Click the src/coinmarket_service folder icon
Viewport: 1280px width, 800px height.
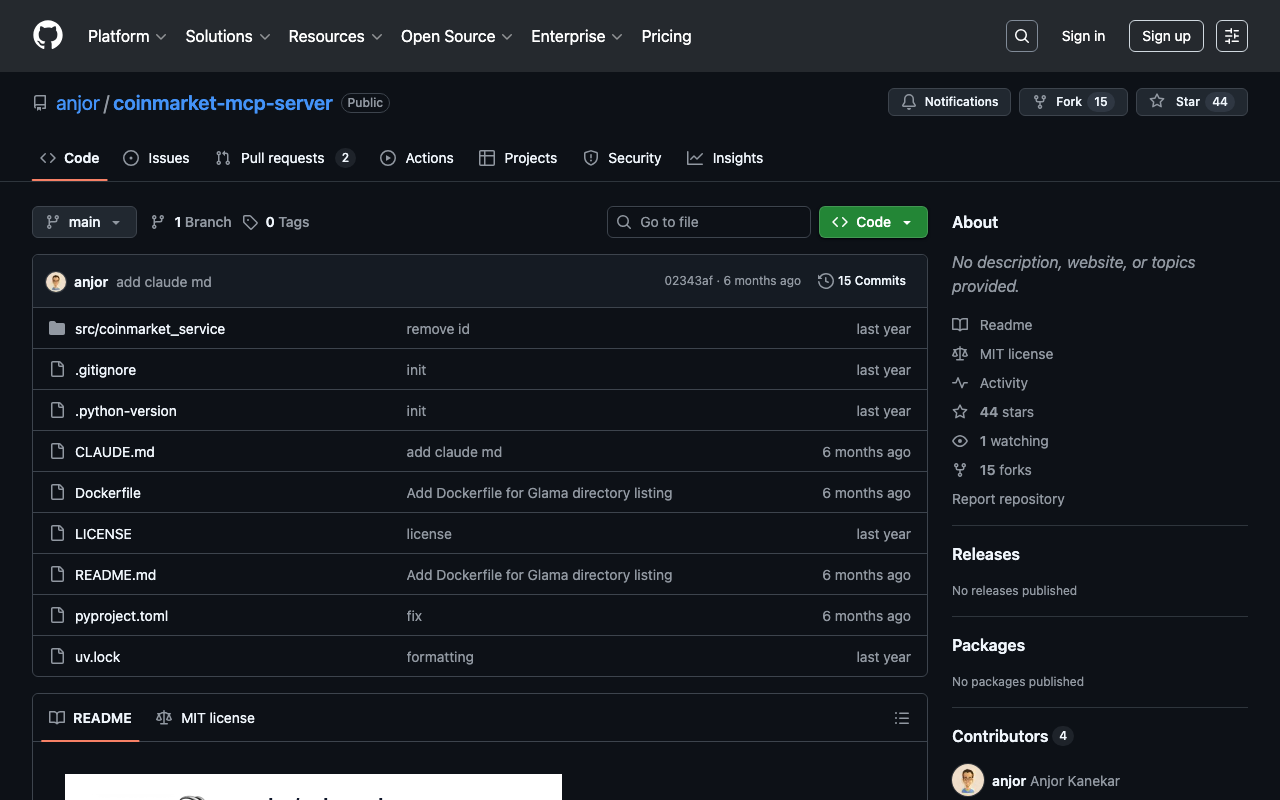point(57,329)
